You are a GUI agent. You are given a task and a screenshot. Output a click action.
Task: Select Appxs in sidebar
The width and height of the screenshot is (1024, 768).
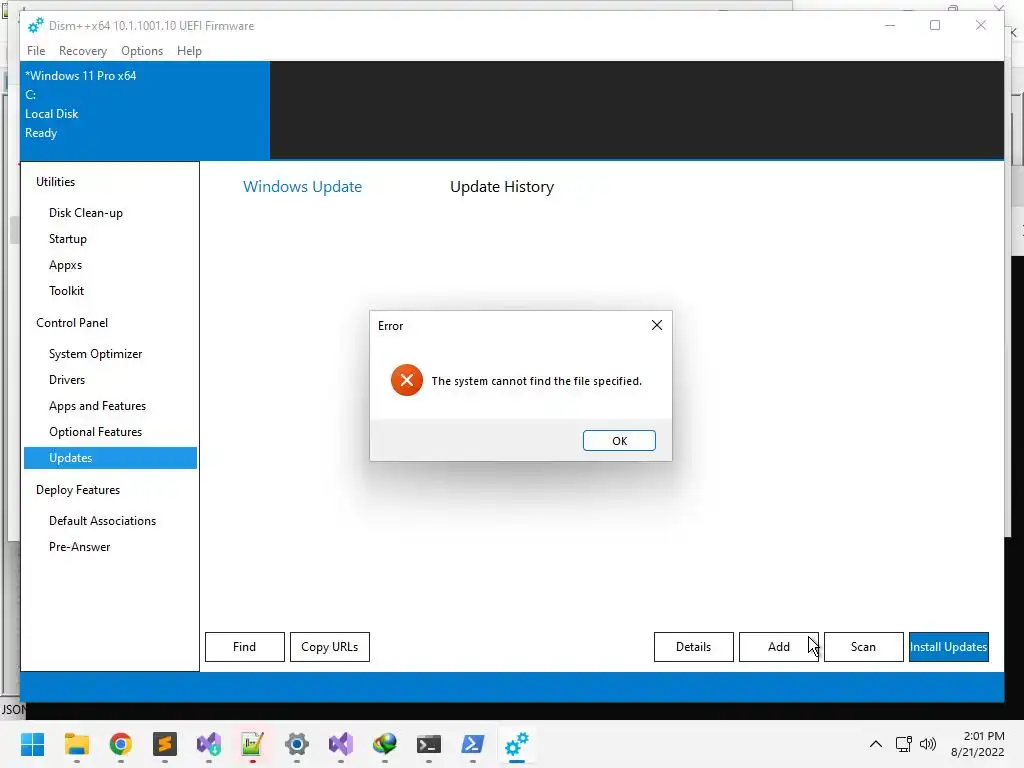pyautogui.click(x=65, y=265)
